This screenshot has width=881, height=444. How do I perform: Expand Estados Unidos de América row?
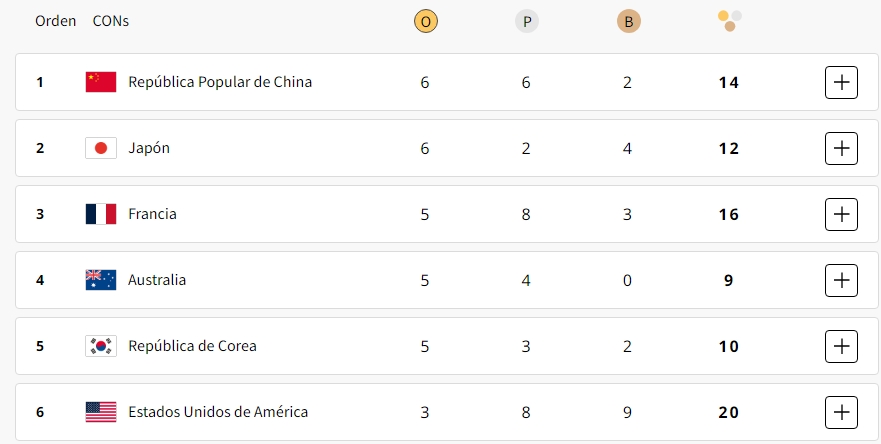point(841,413)
